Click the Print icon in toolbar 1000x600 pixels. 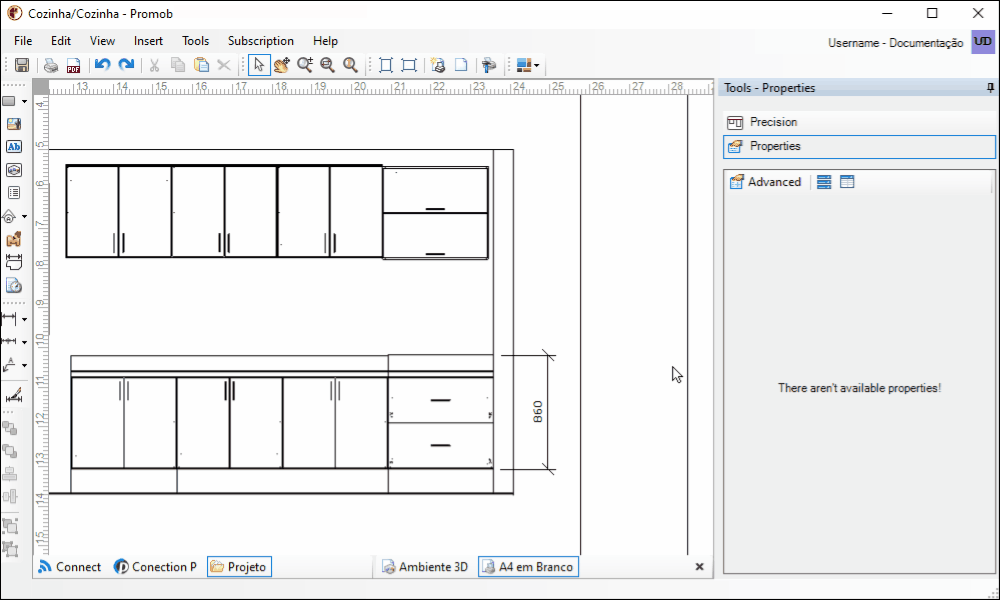pos(51,65)
